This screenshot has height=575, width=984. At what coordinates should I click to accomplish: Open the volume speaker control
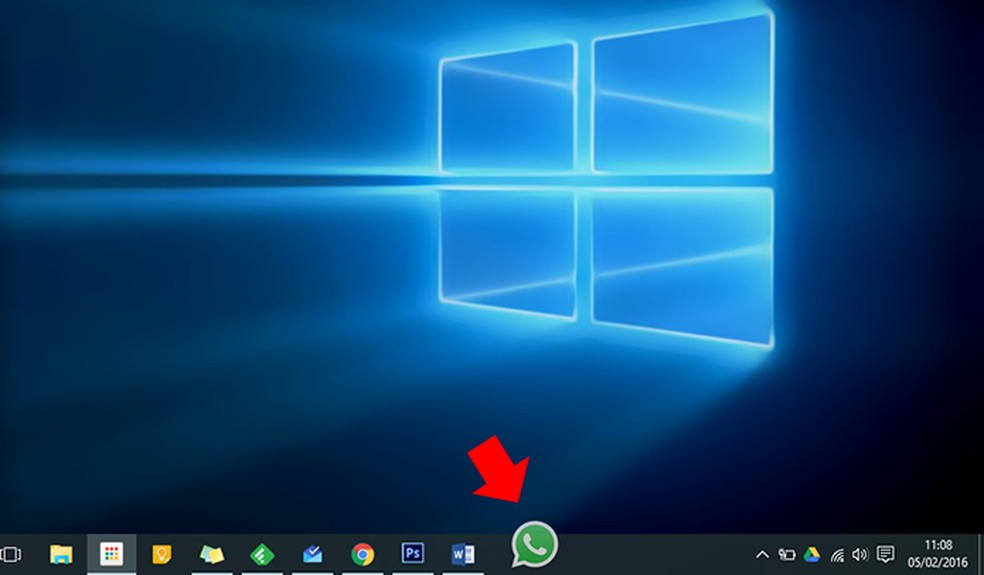click(x=860, y=555)
